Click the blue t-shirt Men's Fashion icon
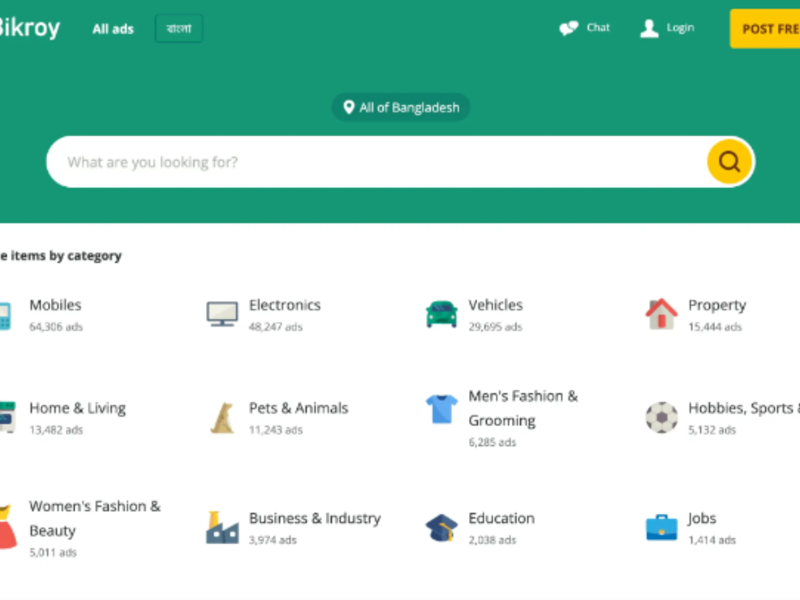The height and width of the screenshot is (600, 800). [441, 409]
